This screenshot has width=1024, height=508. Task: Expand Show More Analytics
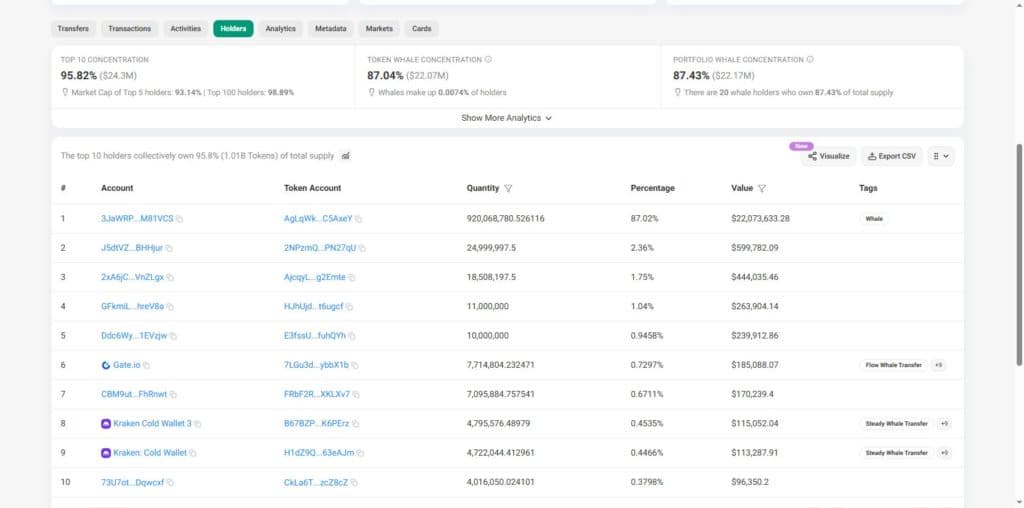pyautogui.click(x=507, y=118)
